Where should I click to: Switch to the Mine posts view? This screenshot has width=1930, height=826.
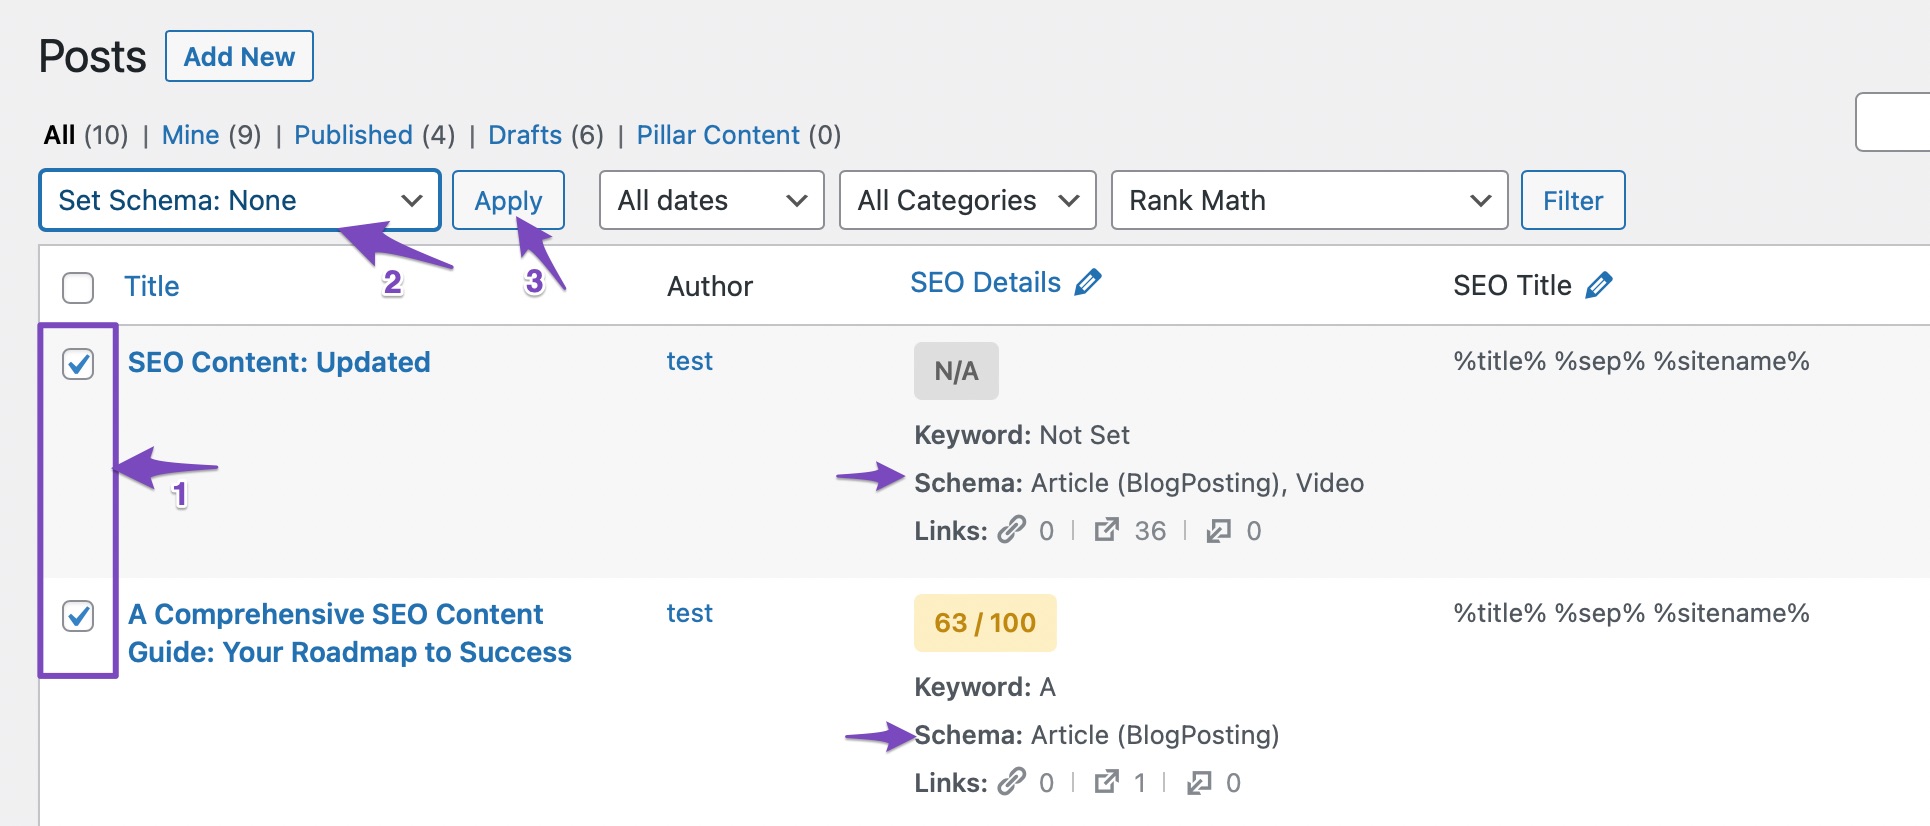190,135
